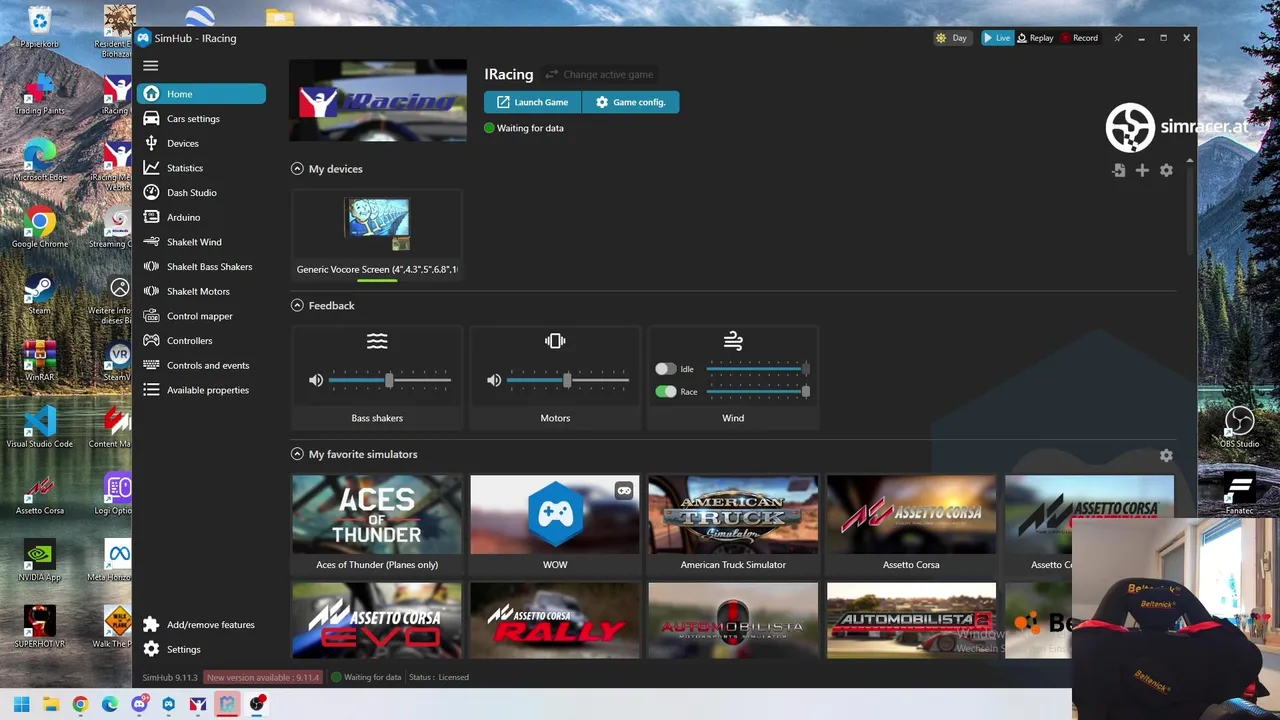This screenshot has width=1280, height=720.
Task: Click the add device plus icon
Action: point(1142,171)
